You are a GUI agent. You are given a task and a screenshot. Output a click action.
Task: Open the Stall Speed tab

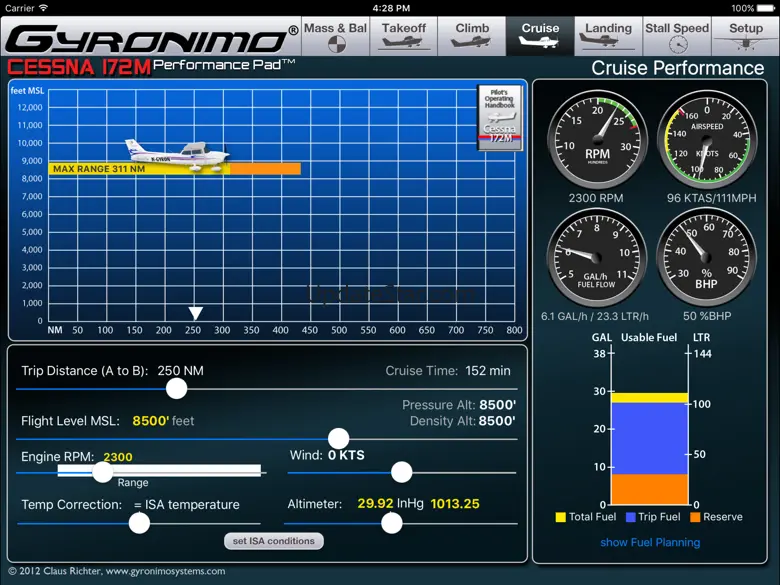point(677,35)
